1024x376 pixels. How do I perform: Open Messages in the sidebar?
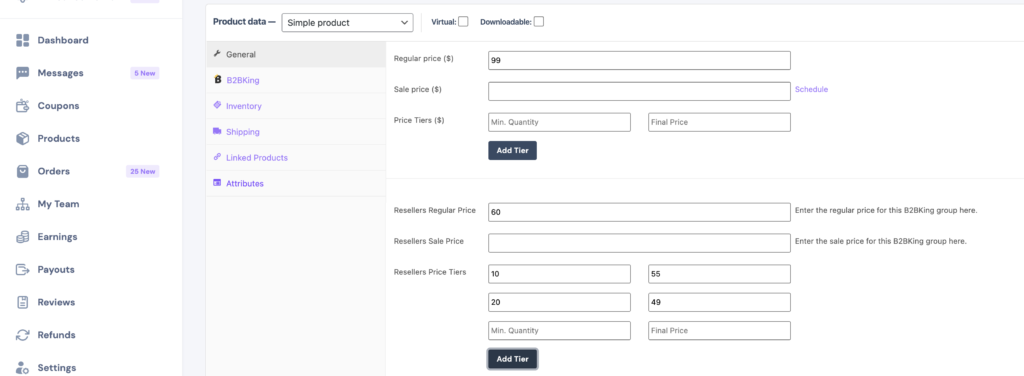pyautogui.click(x=61, y=73)
